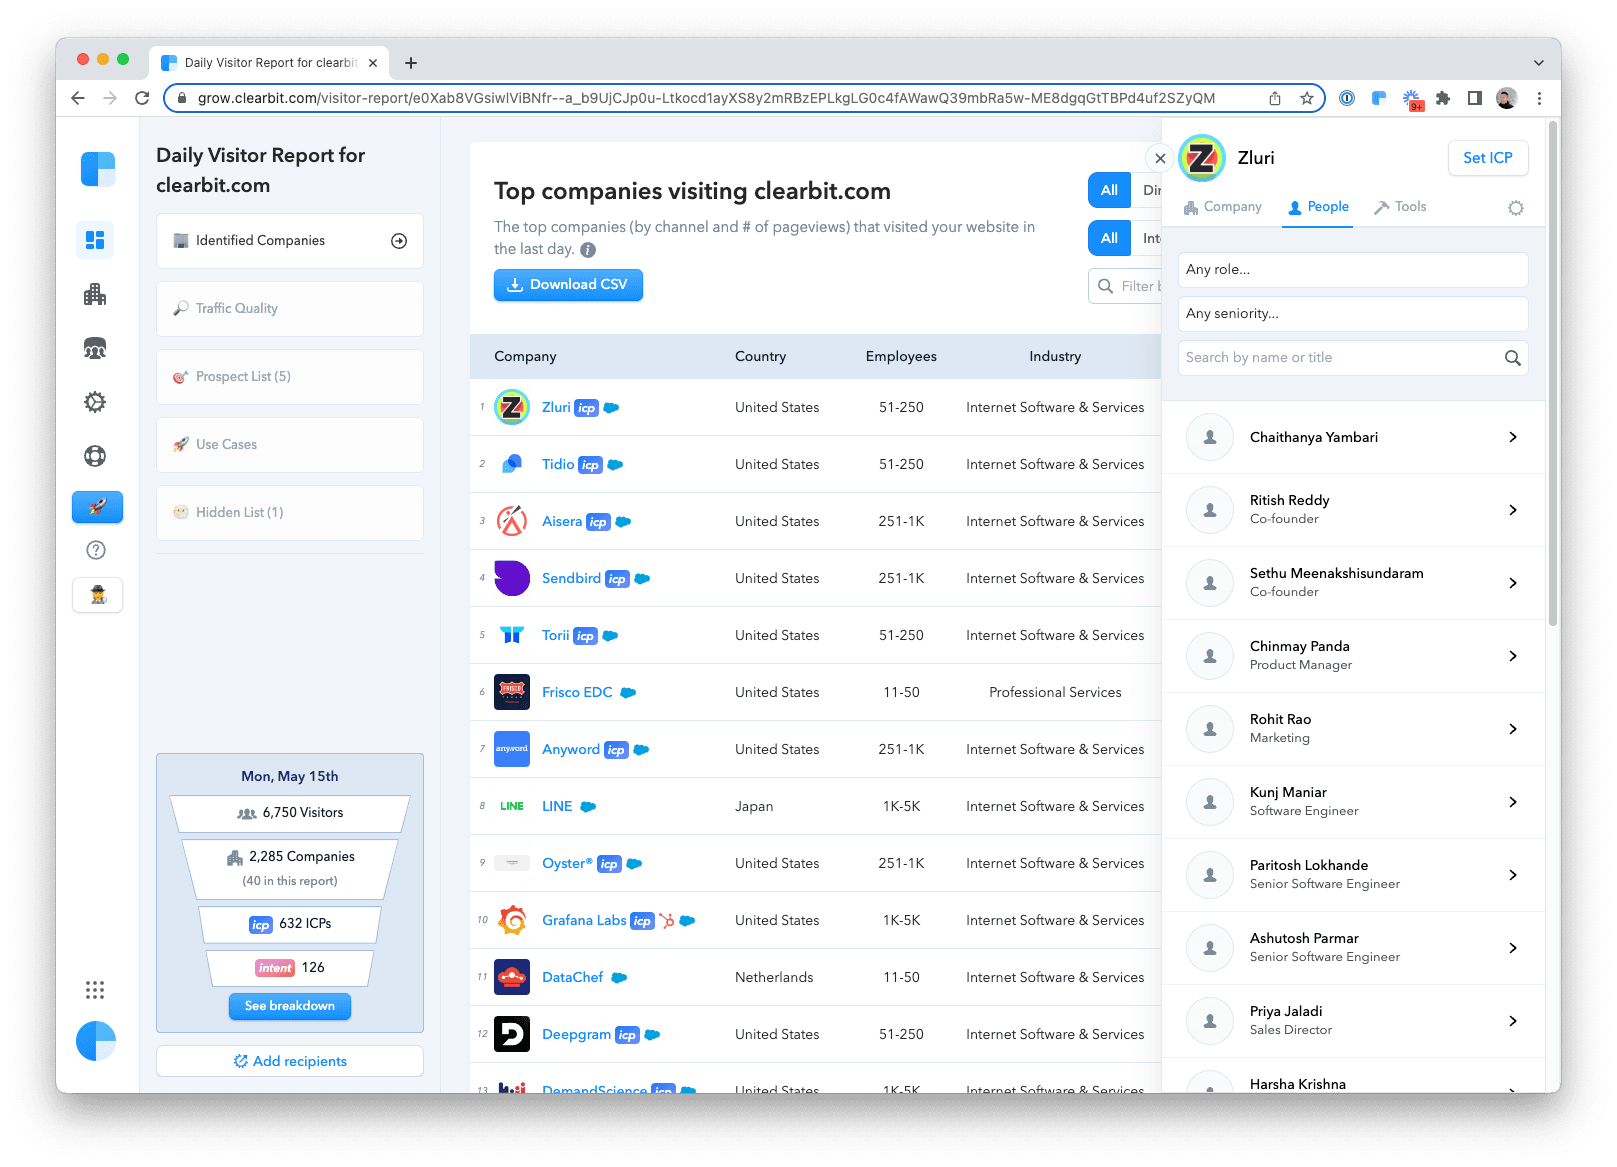Open the audiences people icon in sidebar
The height and width of the screenshot is (1167, 1617).
pyautogui.click(x=95, y=348)
